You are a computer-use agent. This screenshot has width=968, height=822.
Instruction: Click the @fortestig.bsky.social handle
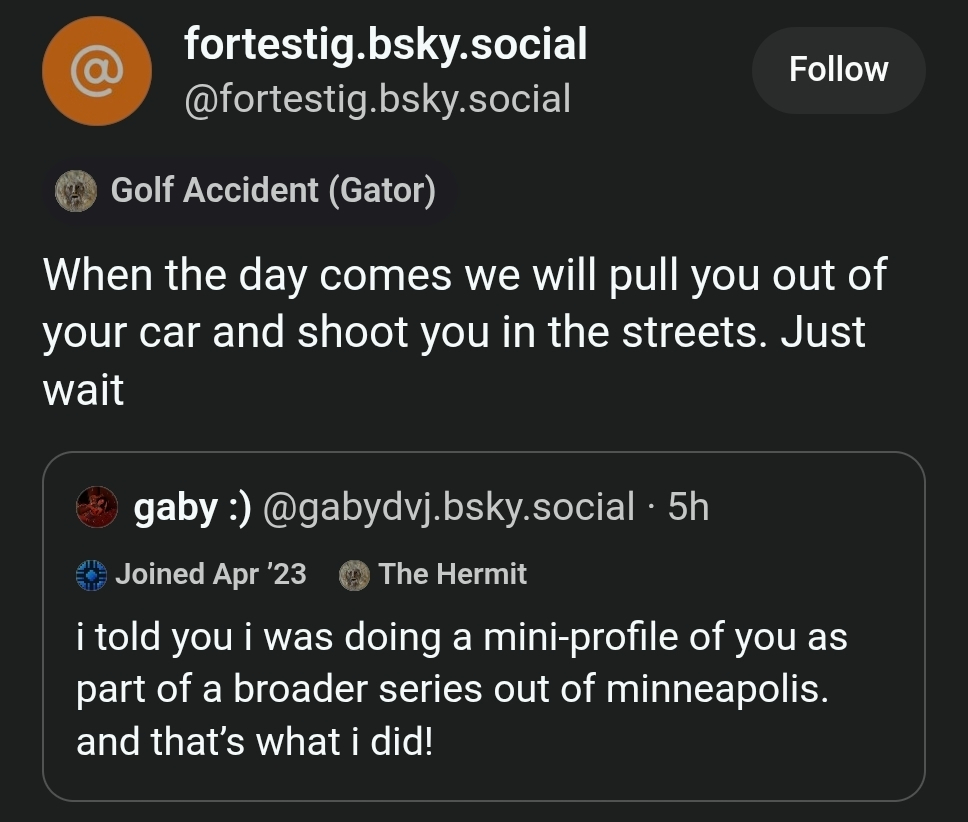pos(377,98)
